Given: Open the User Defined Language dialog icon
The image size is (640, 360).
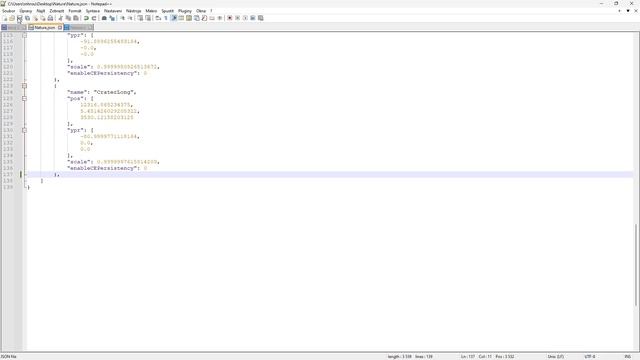Looking at the screenshot, I should pos(181,18).
